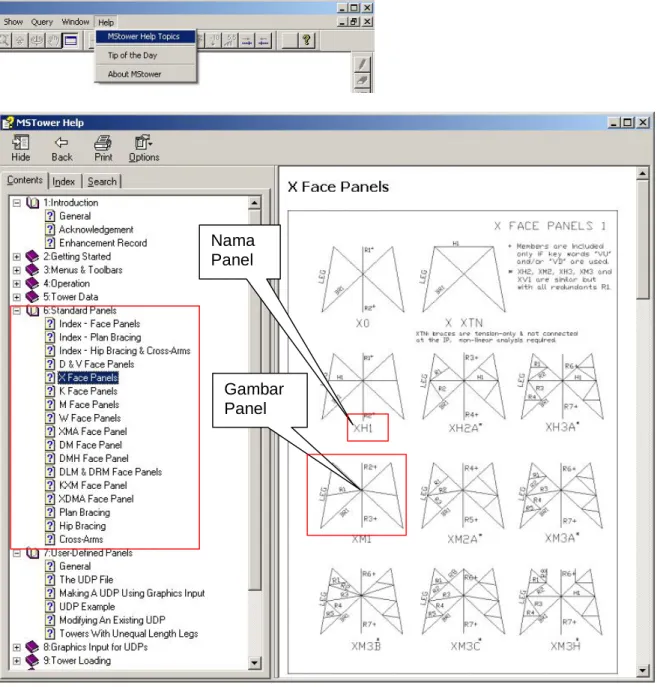Click the eraser icon on the right toolbar
The image size is (657, 687).
(362, 80)
